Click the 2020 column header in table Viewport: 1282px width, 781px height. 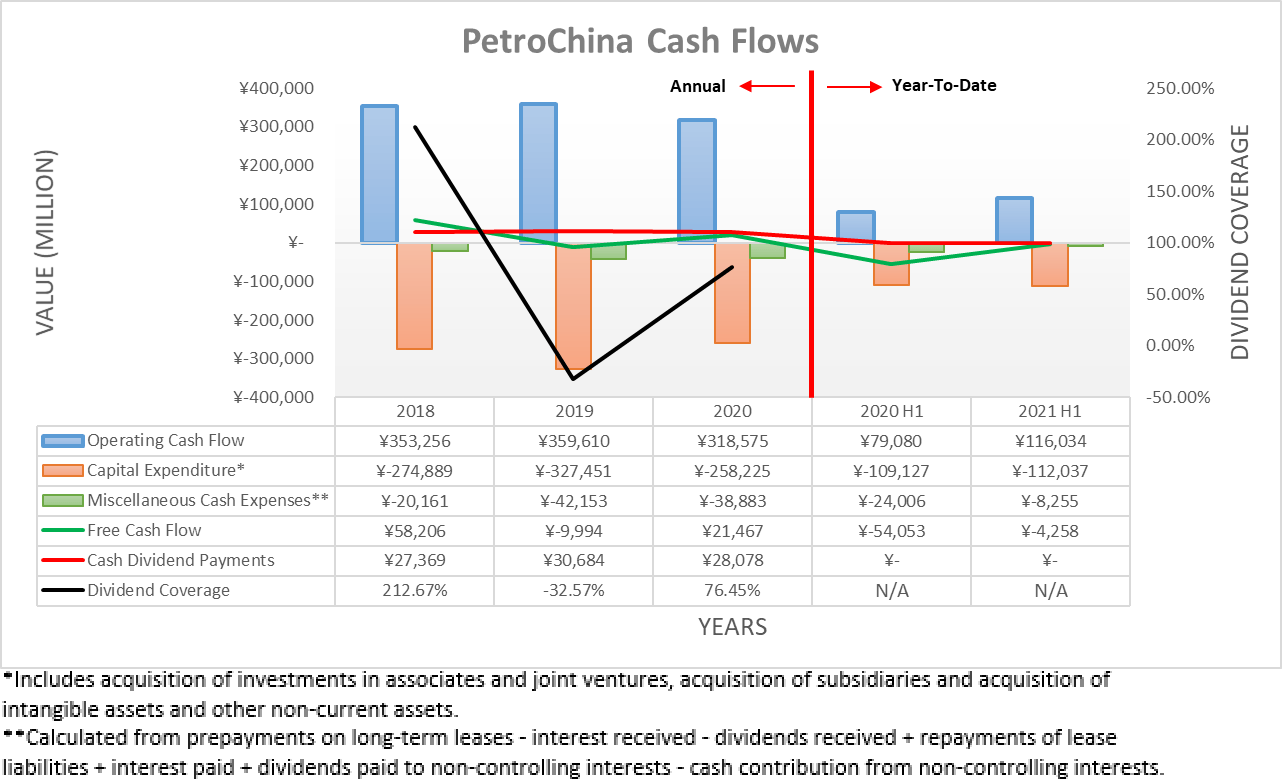pos(733,411)
